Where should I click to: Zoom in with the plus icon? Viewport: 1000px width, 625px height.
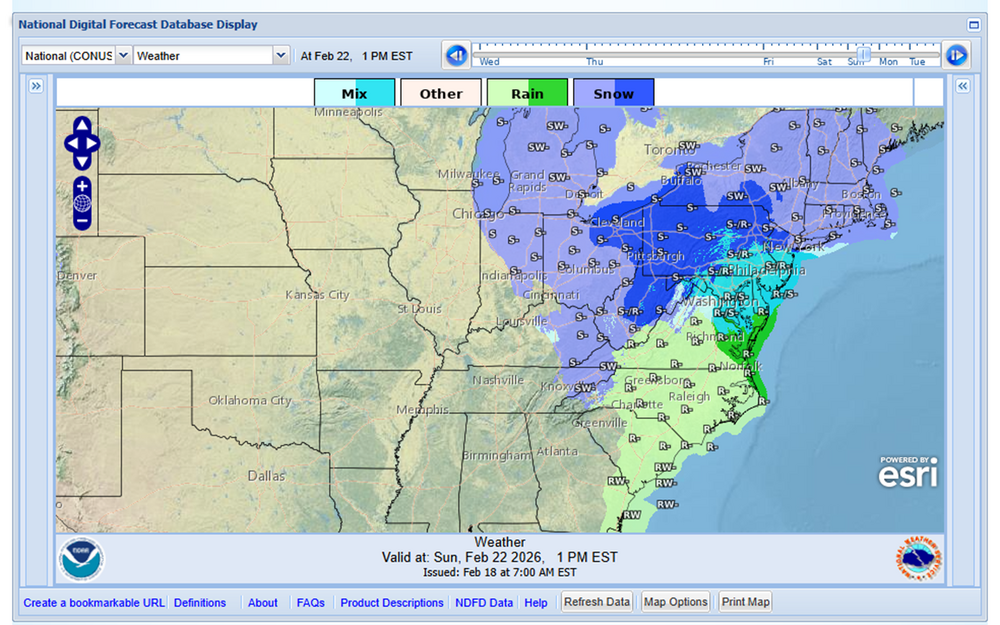pos(82,186)
